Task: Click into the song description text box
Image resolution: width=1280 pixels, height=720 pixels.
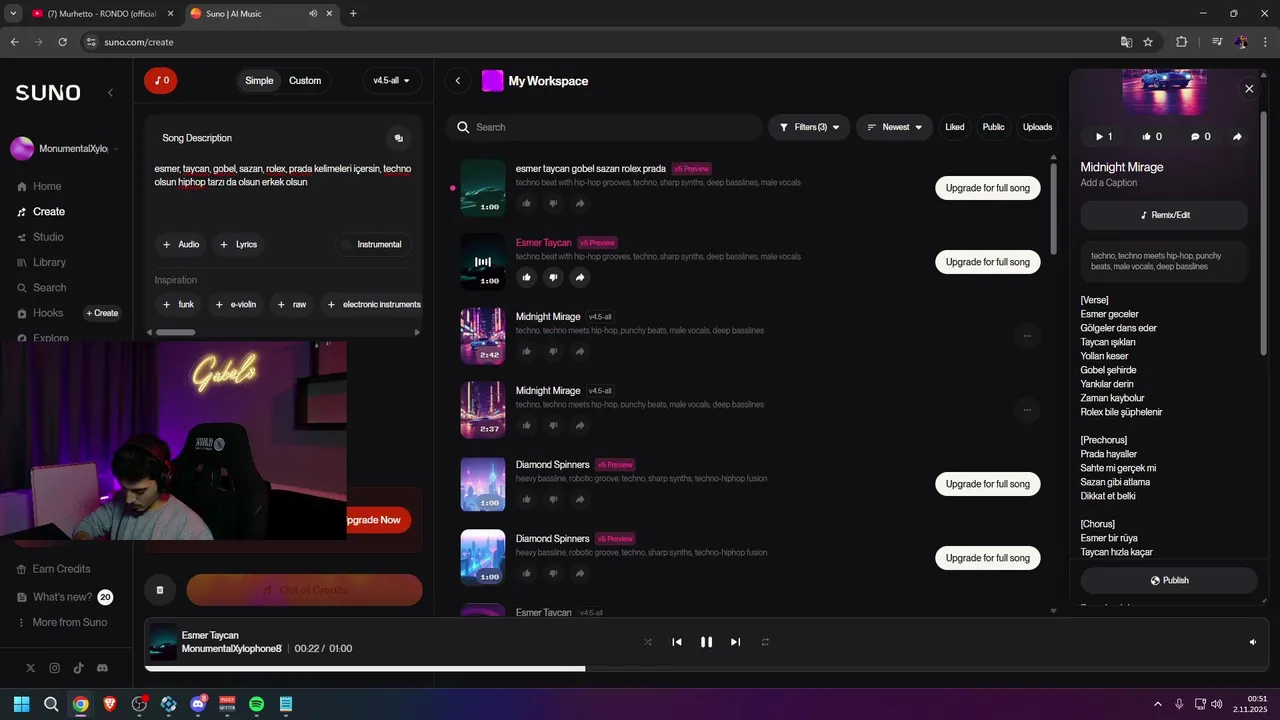Action: (x=284, y=190)
